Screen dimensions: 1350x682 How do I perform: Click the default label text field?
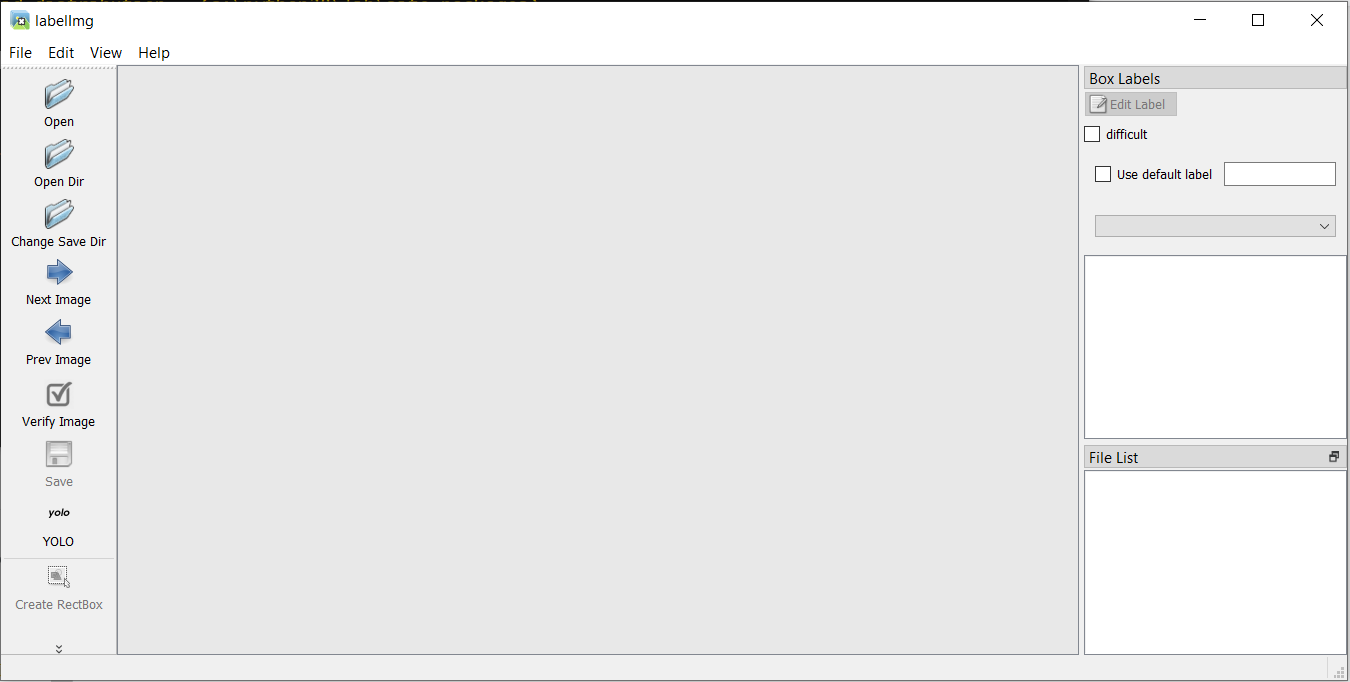click(x=1280, y=174)
